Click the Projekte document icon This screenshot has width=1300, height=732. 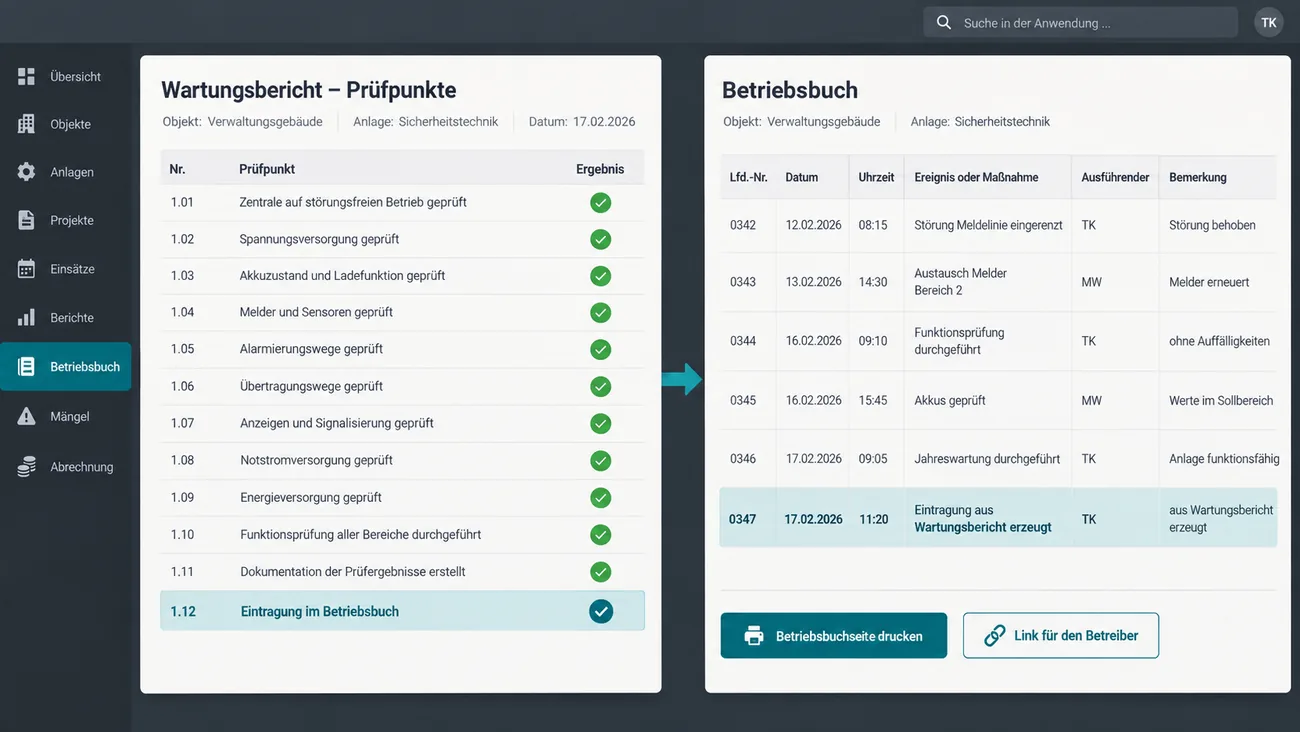(26, 220)
